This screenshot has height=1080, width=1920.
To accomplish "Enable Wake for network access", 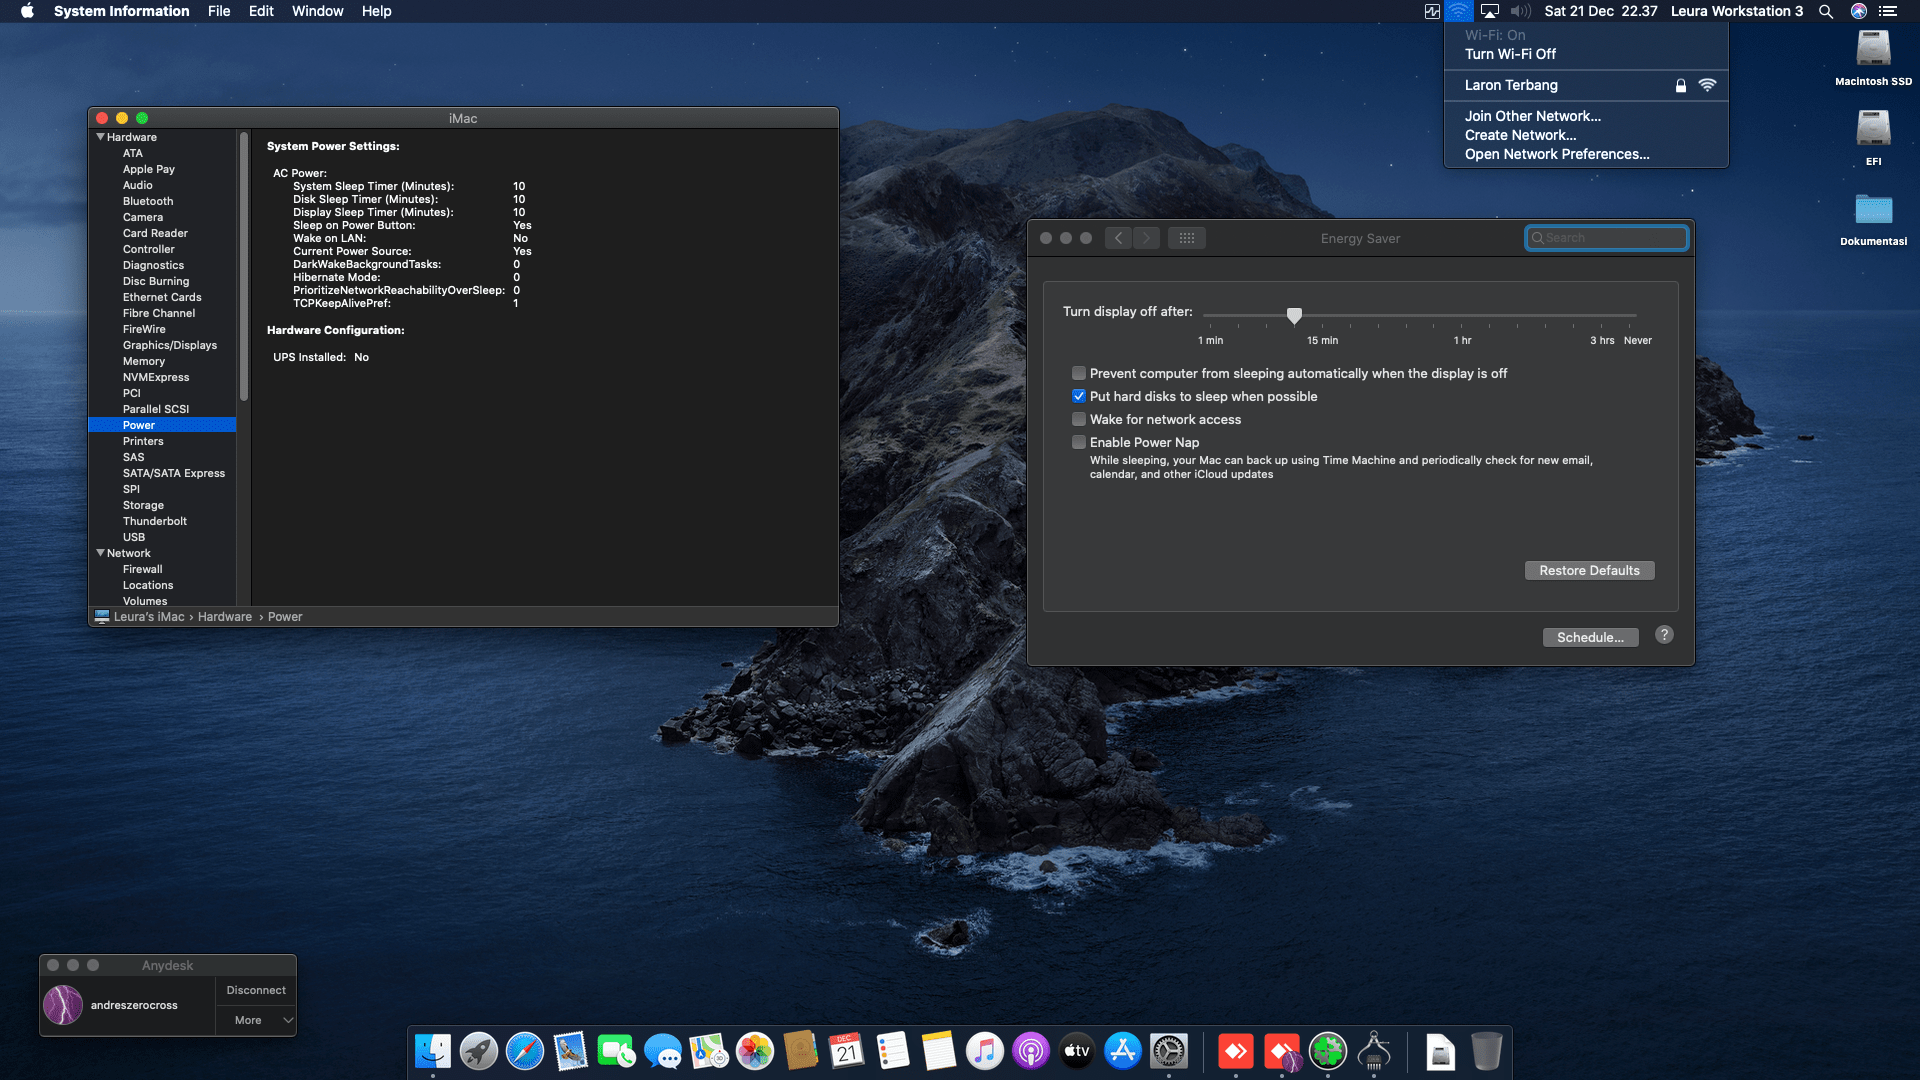I will (1079, 420).
